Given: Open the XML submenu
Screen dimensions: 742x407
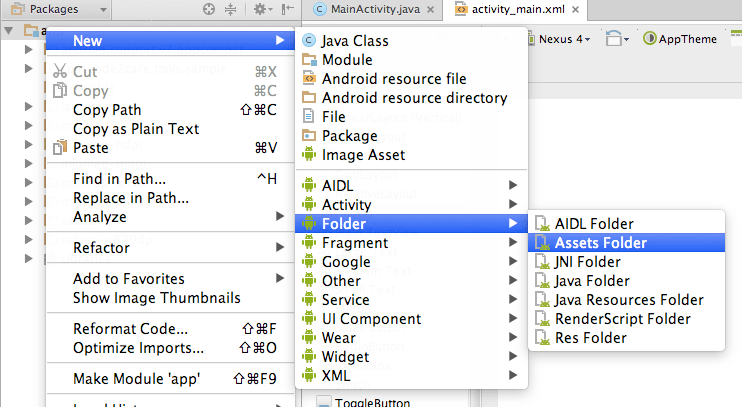Looking at the screenshot, I should coord(411,376).
